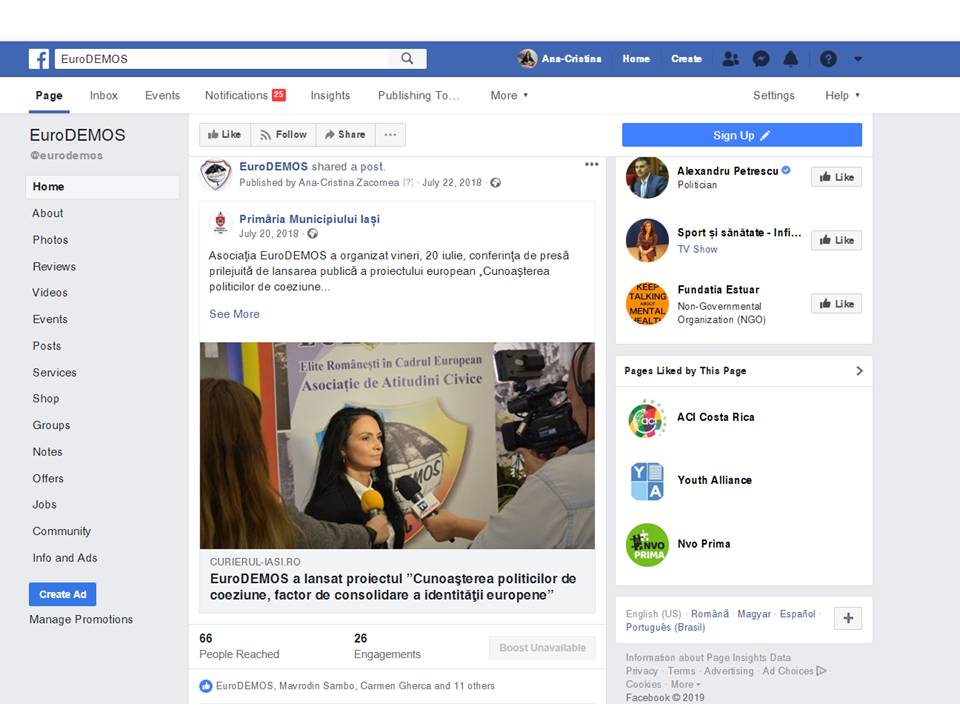Open the Publishing Tools tab
The height and width of the screenshot is (720, 960).
coord(418,95)
